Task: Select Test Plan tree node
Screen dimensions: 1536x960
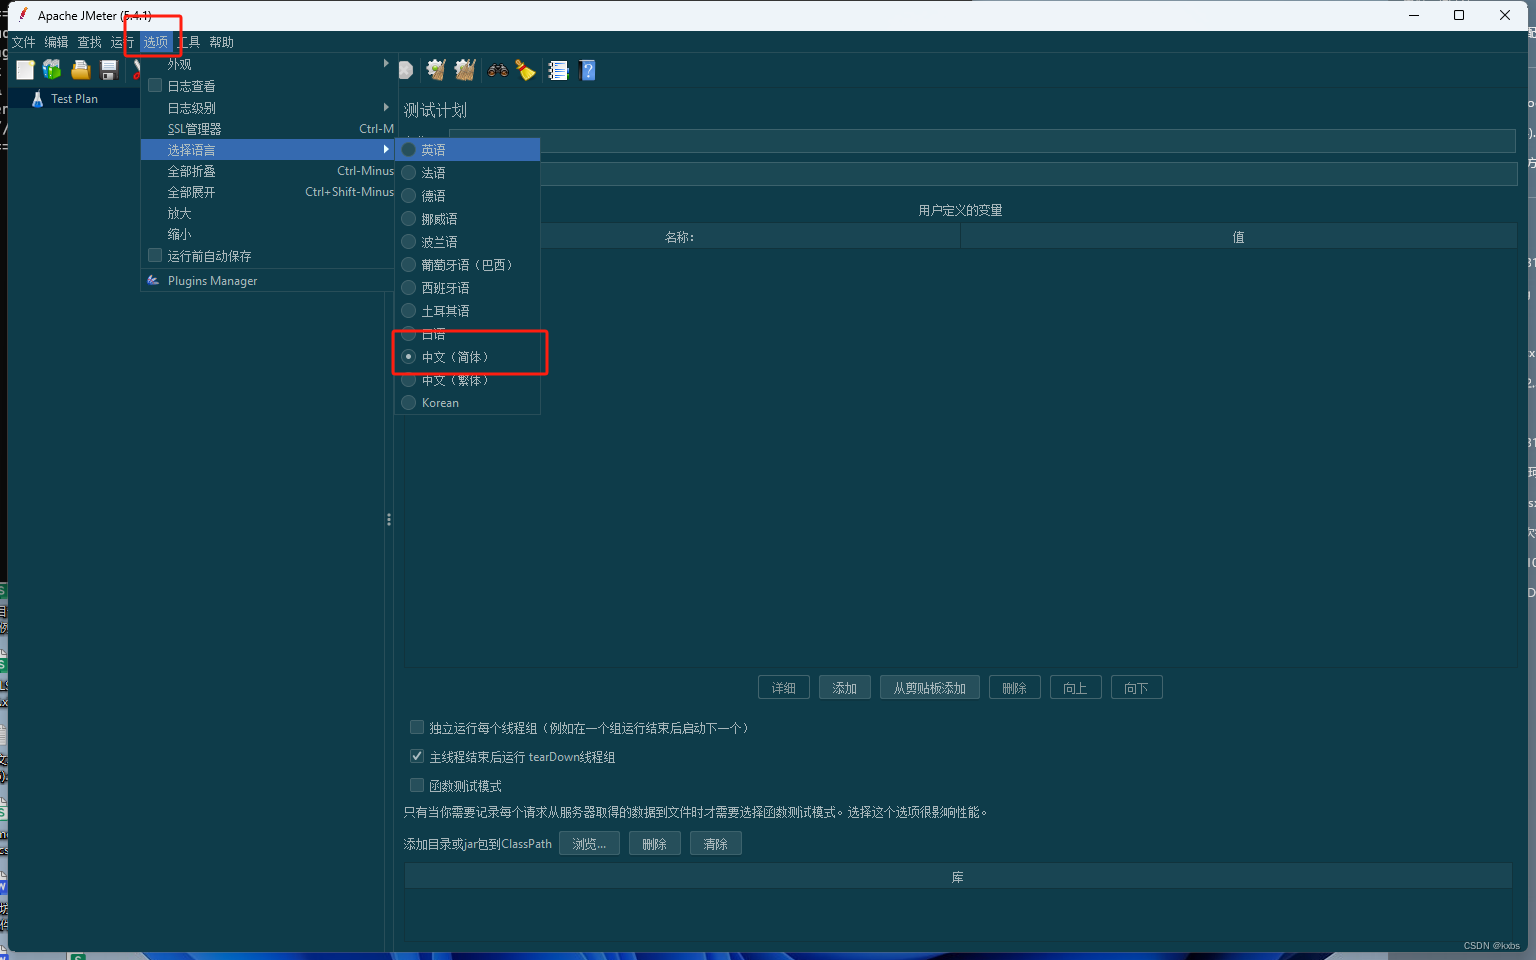Action: pos(74,99)
